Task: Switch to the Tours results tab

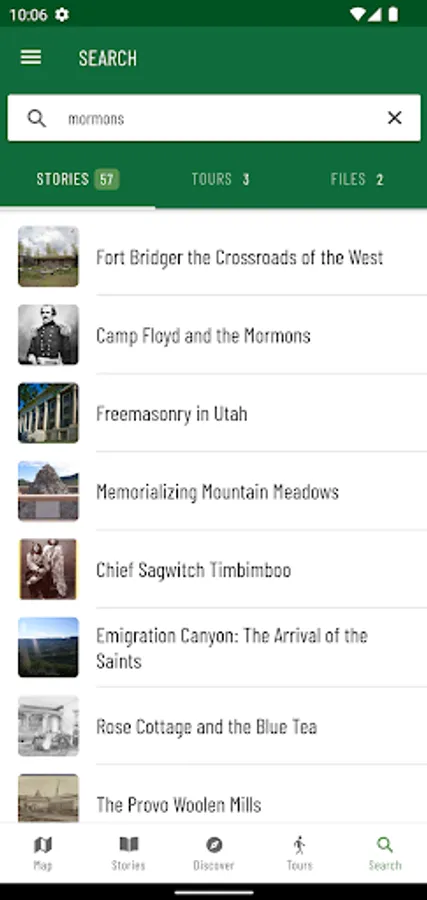Action: (x=220, y=179)
